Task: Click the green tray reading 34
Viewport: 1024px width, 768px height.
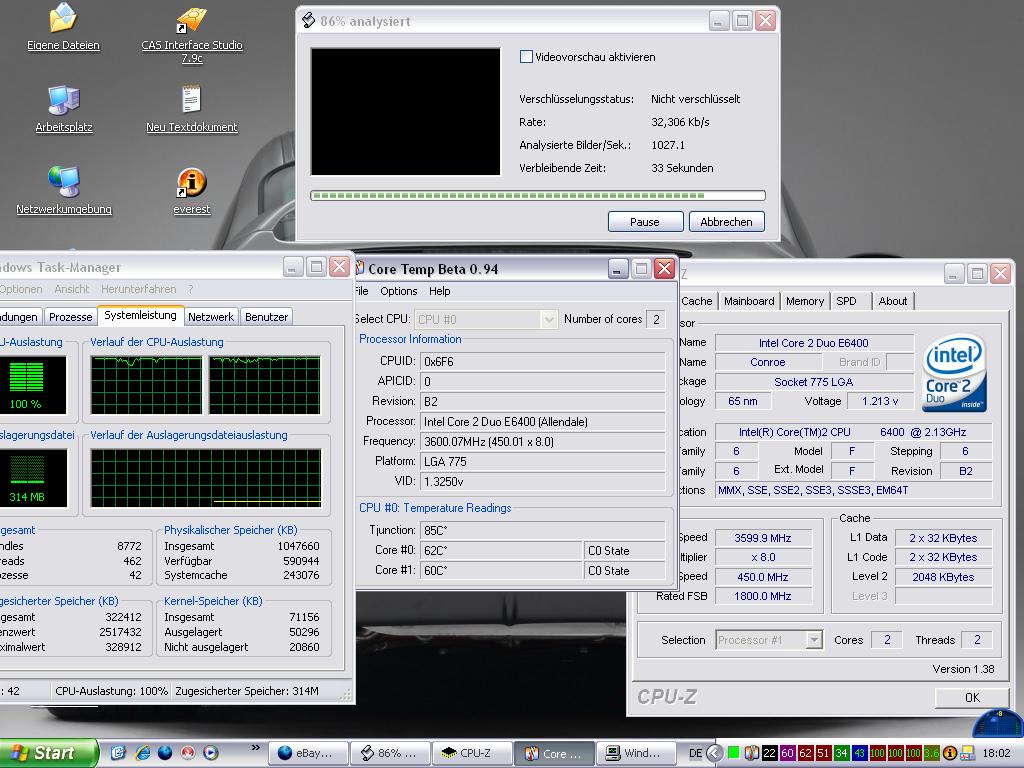Action: pyautogui.click(x=841, y=753)
